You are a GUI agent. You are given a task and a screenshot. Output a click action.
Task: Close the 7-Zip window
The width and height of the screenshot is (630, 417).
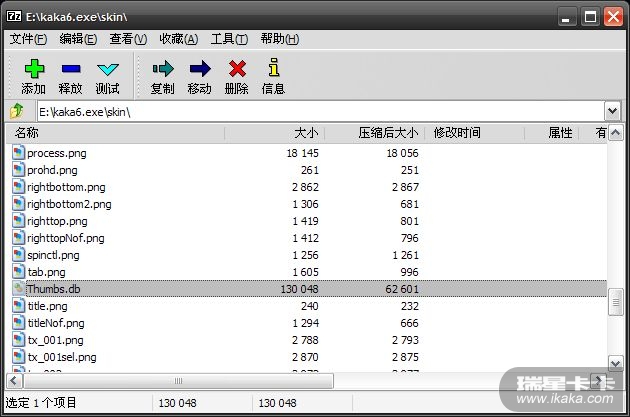click(x=614, y=17)
